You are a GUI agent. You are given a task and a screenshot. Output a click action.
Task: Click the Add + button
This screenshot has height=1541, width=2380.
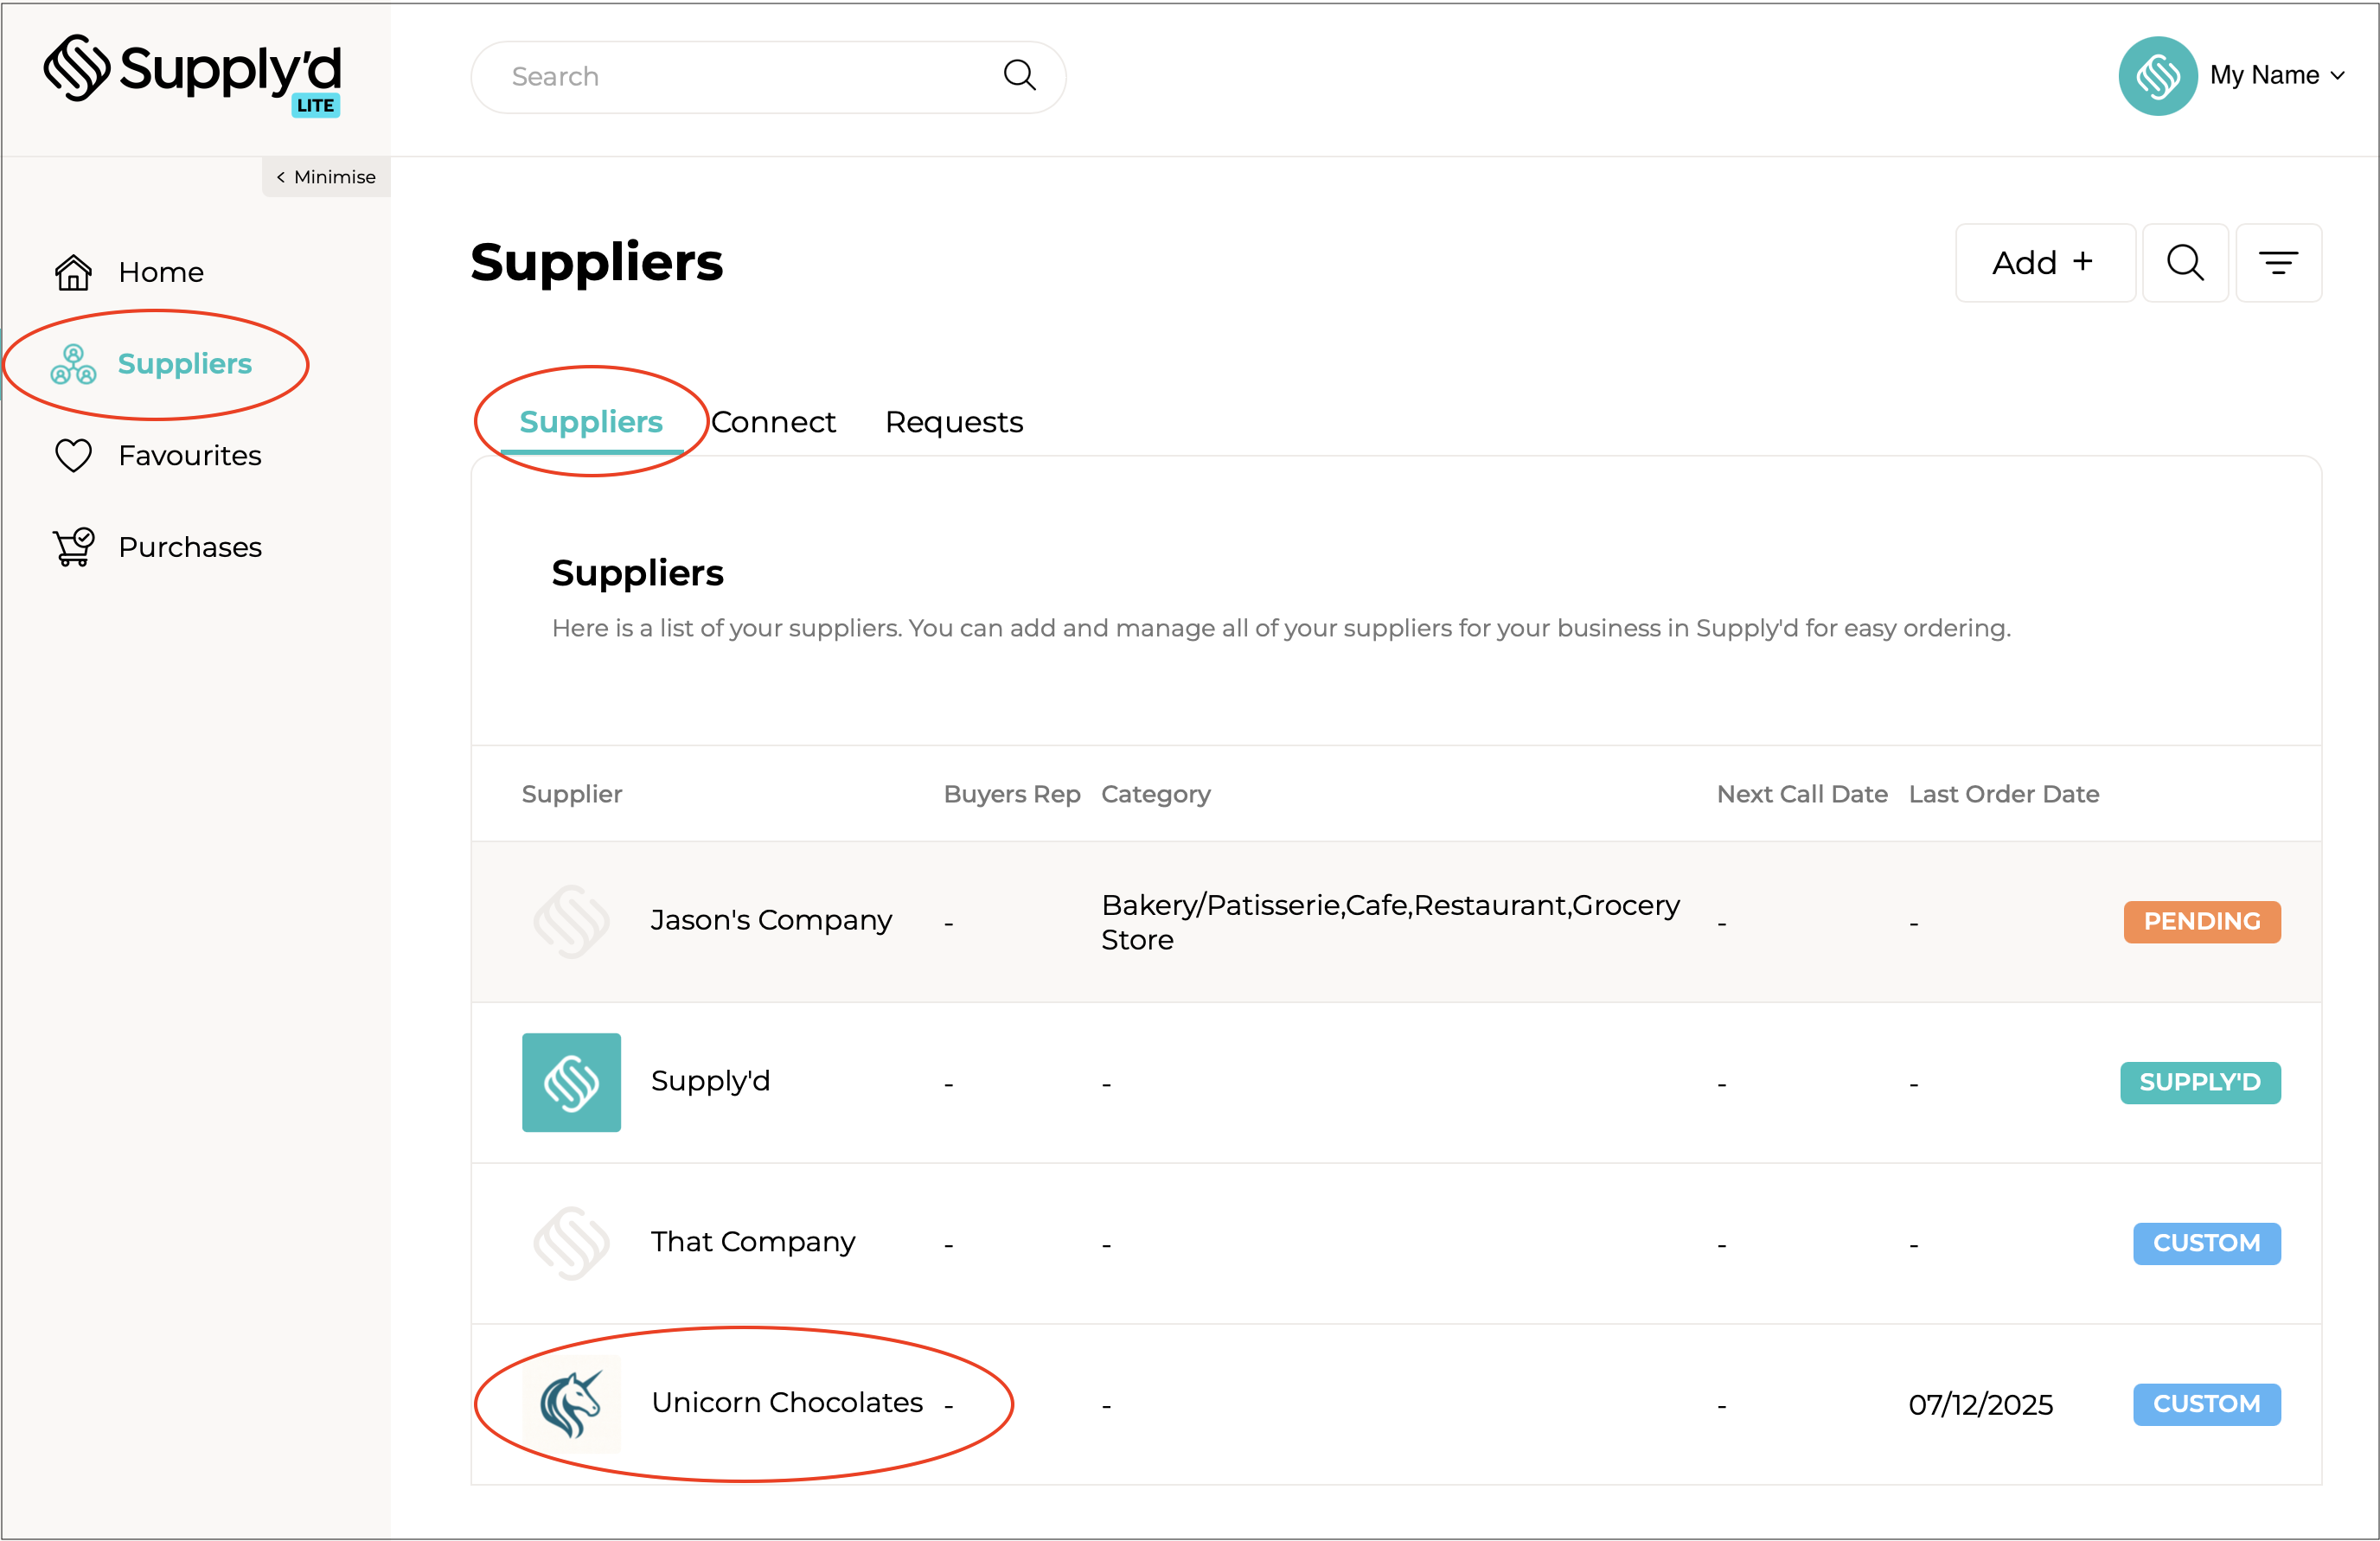click(x=2043, y=263)
